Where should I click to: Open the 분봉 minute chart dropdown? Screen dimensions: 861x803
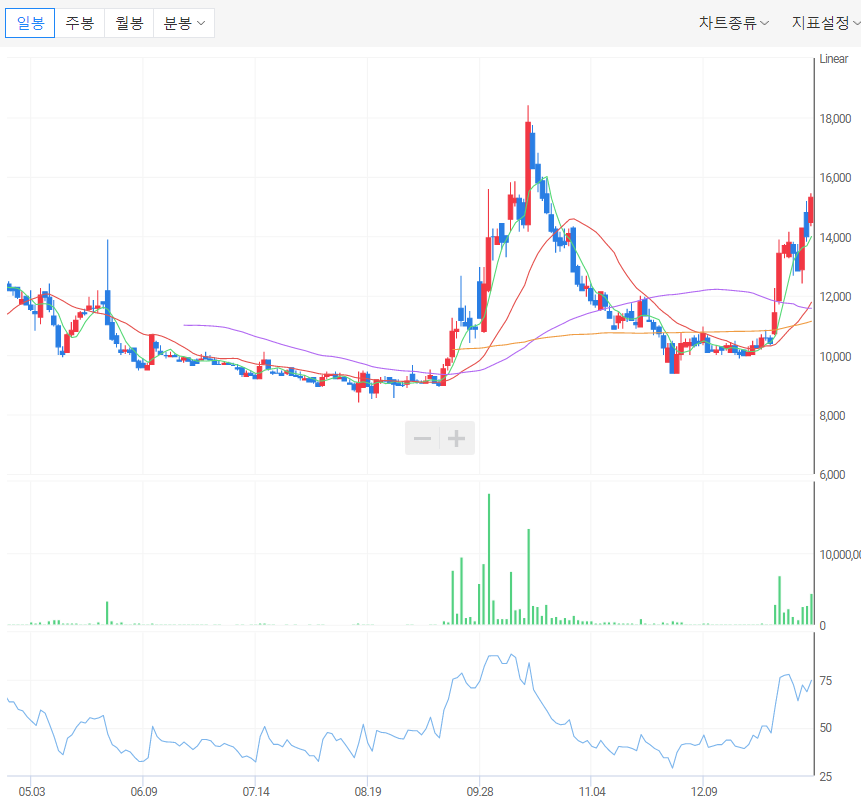pos(184,23)
